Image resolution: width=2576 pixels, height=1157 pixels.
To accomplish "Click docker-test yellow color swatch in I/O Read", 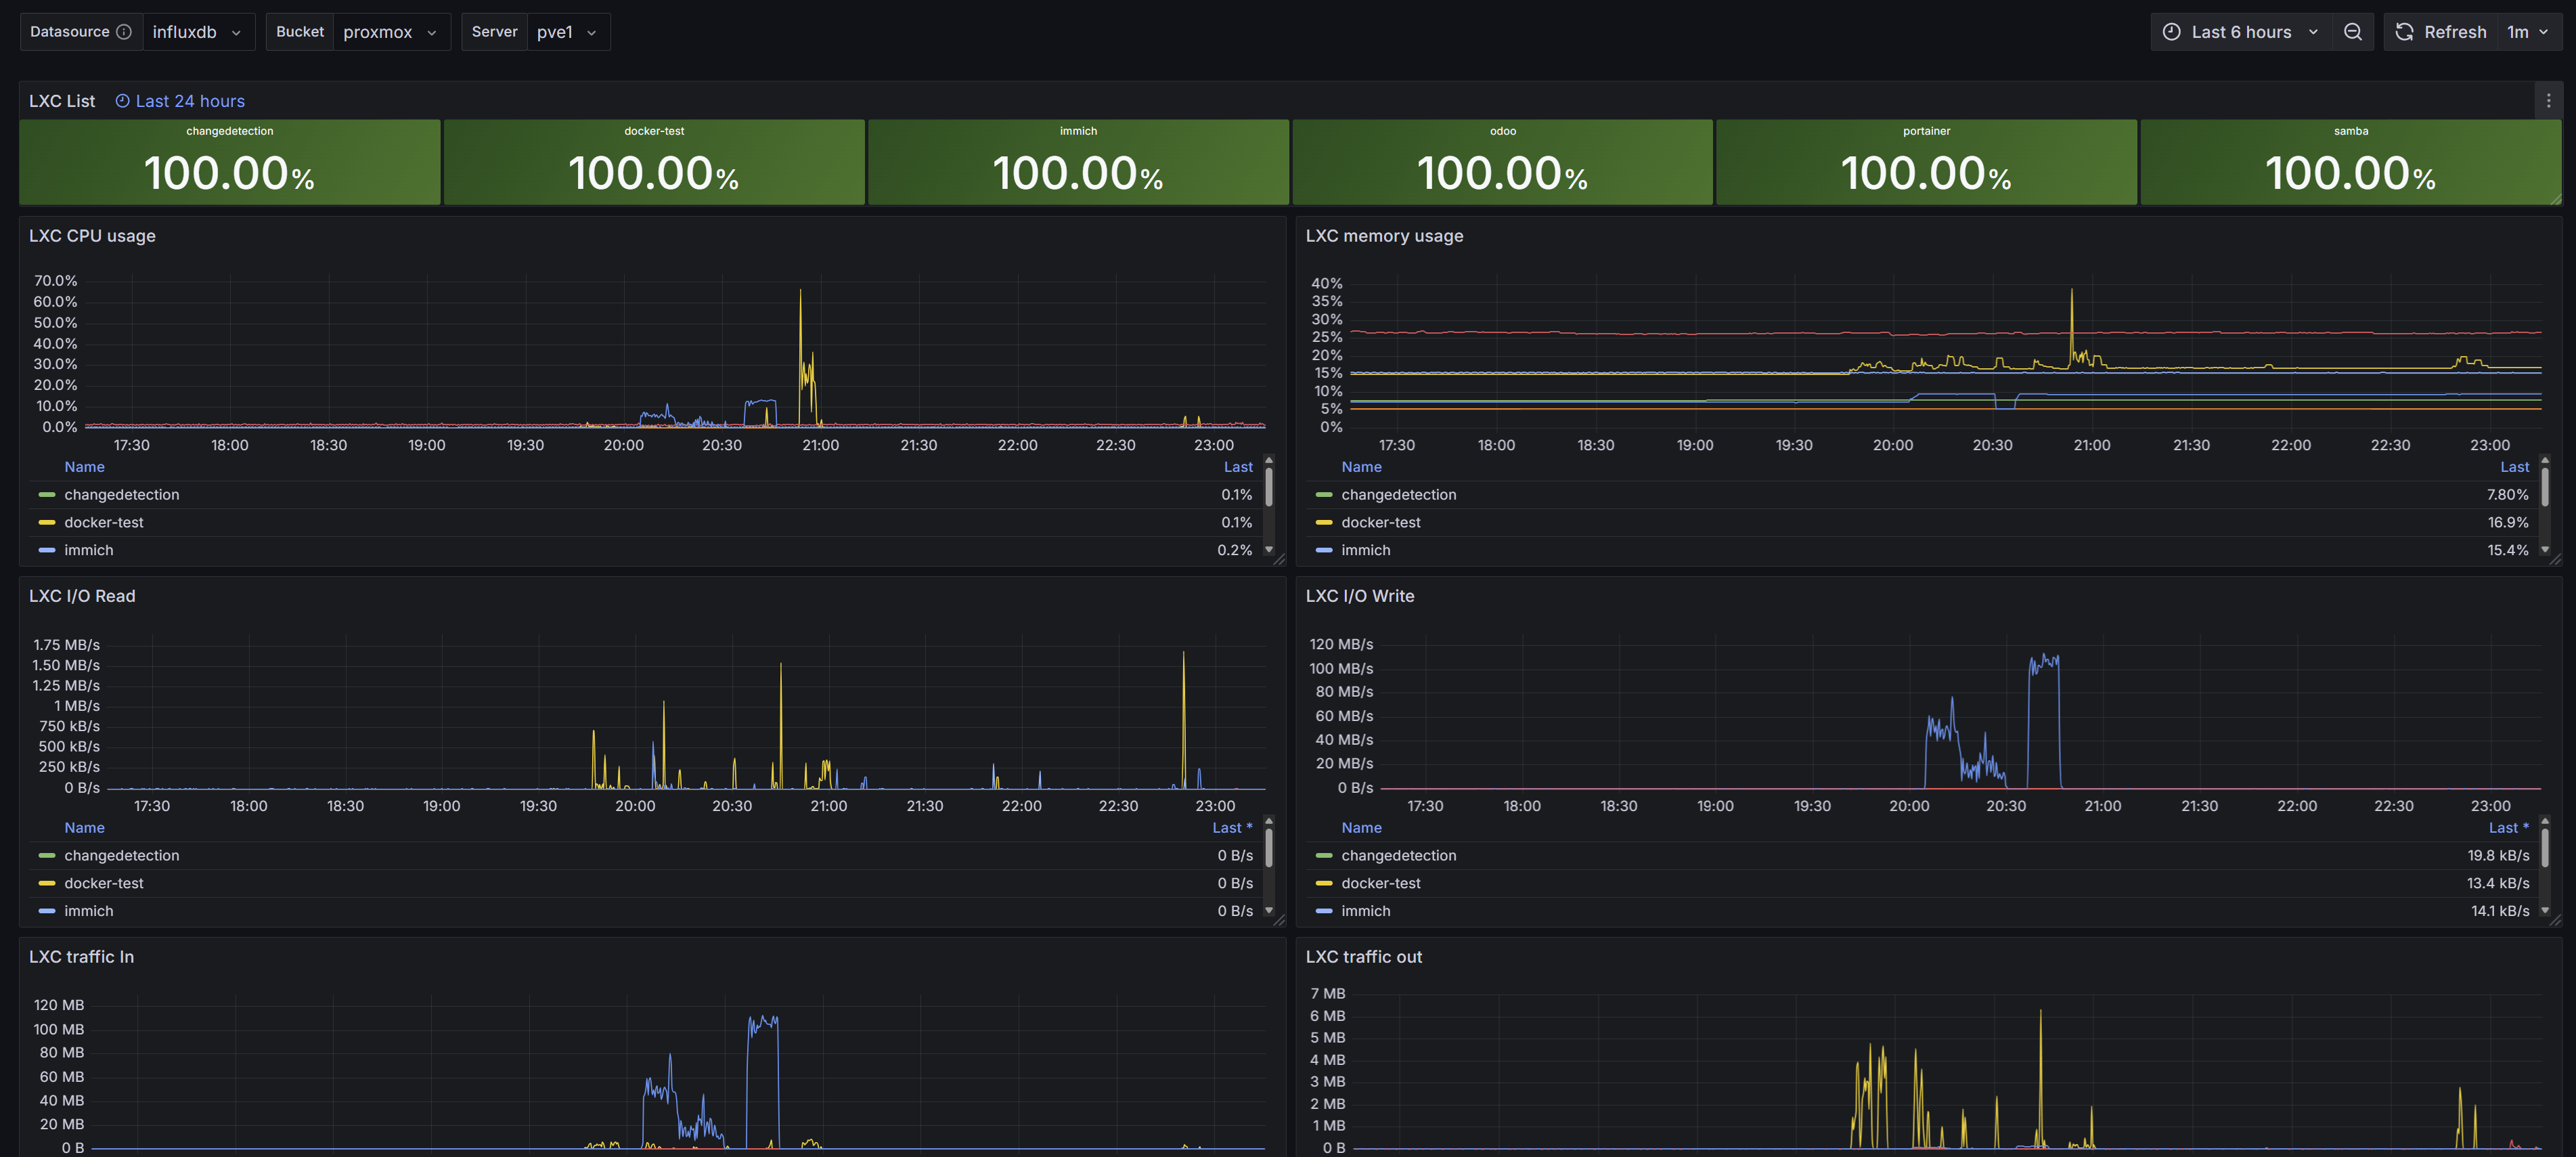I will [x=46, y=884].
